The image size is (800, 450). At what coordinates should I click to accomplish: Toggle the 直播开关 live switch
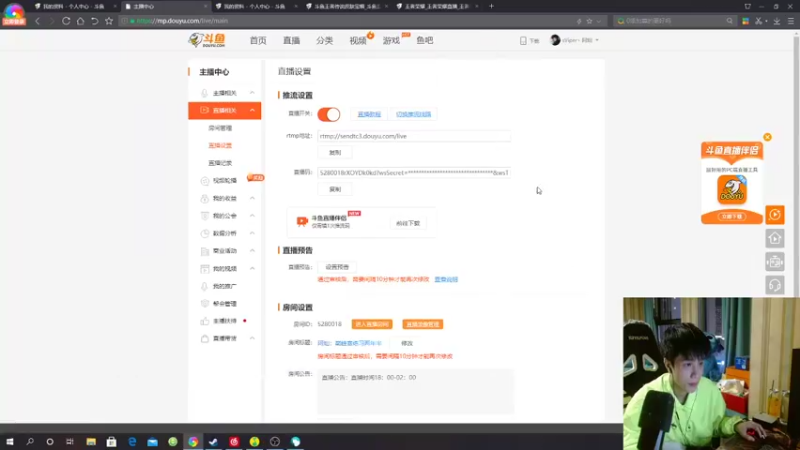tap(329, 114)
